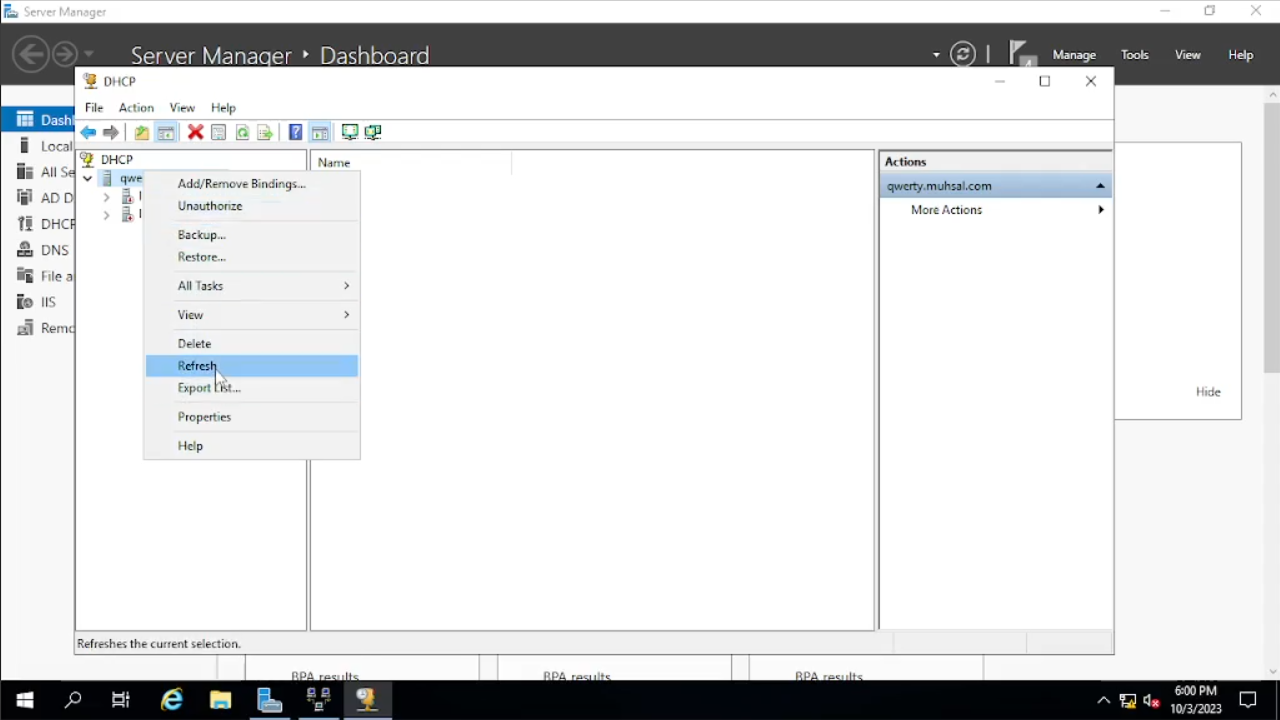Choose Unauthorize in the context menu
The height and width of the screenshot is (720, 1280).
pyautogui.click(x=210, y=206)
